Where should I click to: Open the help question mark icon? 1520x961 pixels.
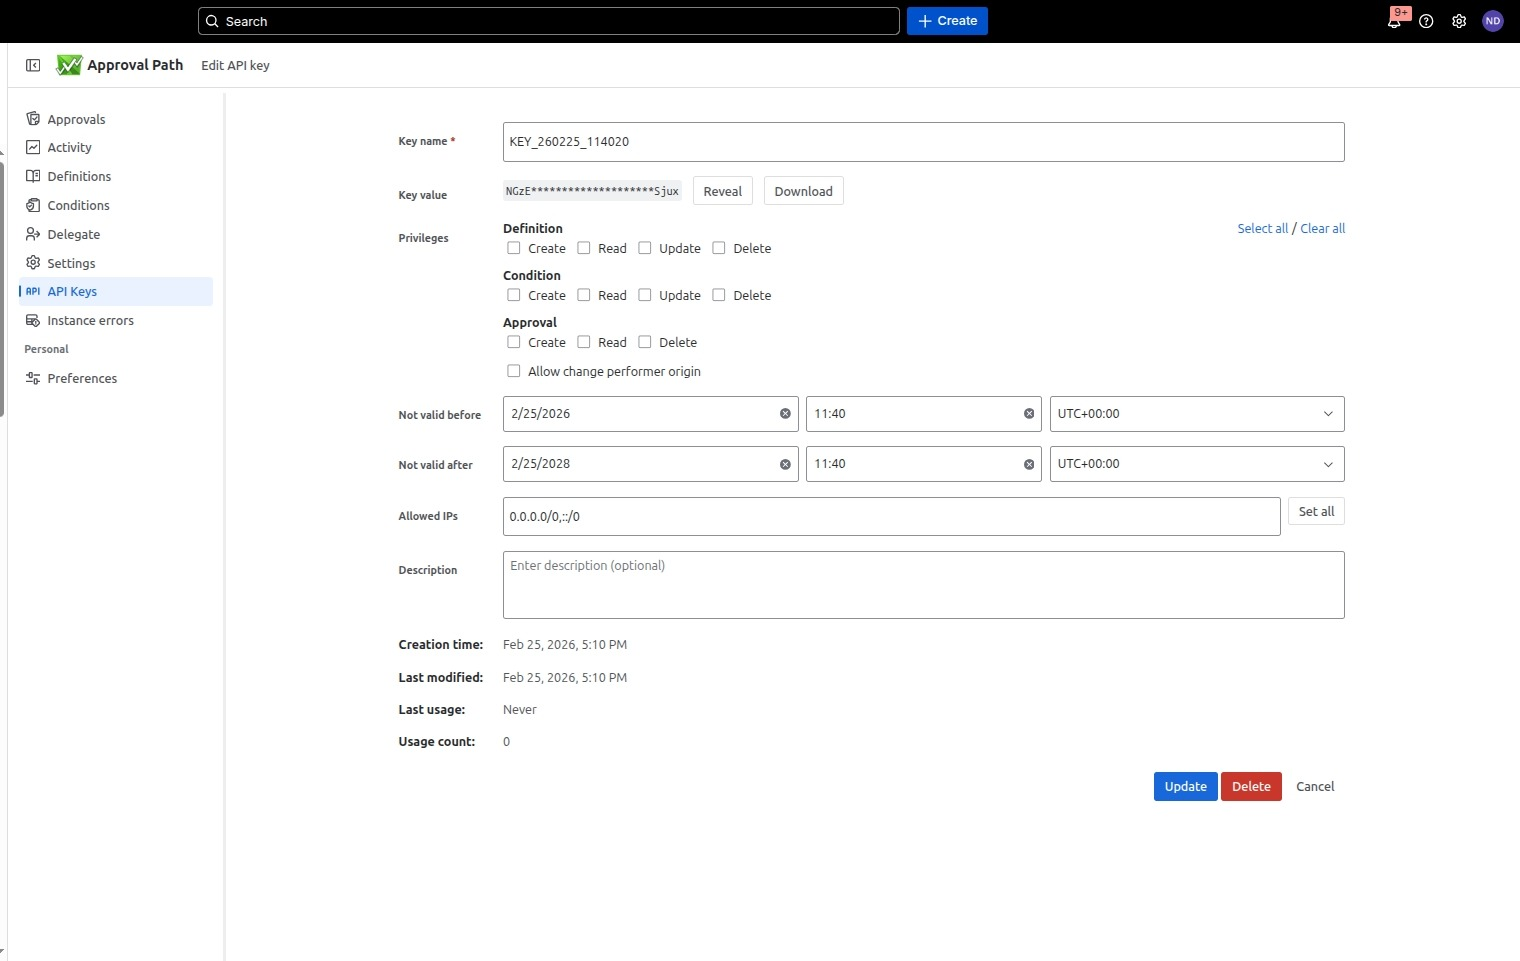pos(1426,21)
